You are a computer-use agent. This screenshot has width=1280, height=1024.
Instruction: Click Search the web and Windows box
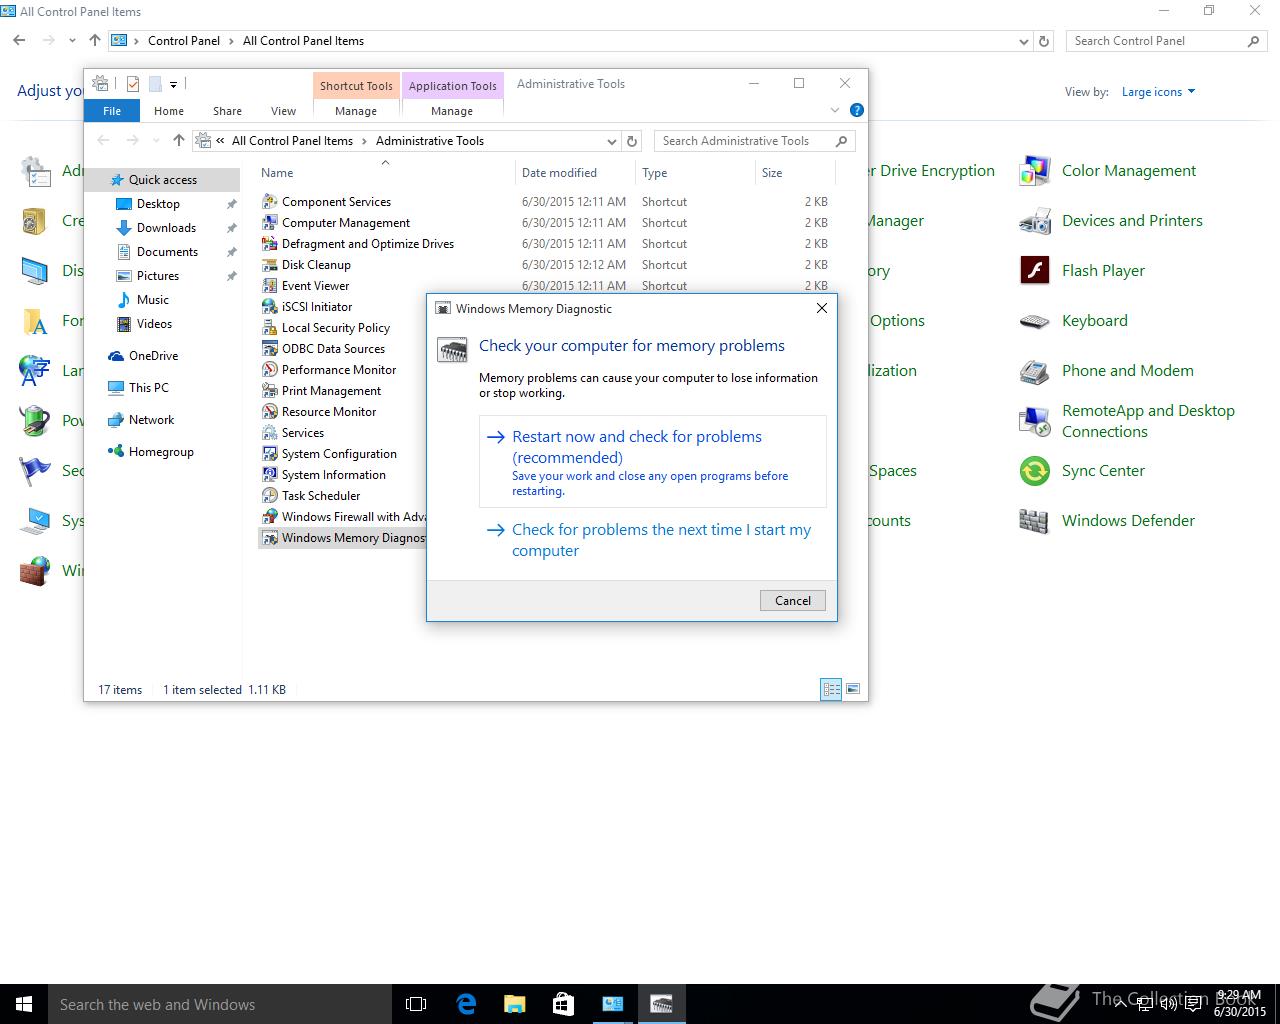coord(220,1004)
